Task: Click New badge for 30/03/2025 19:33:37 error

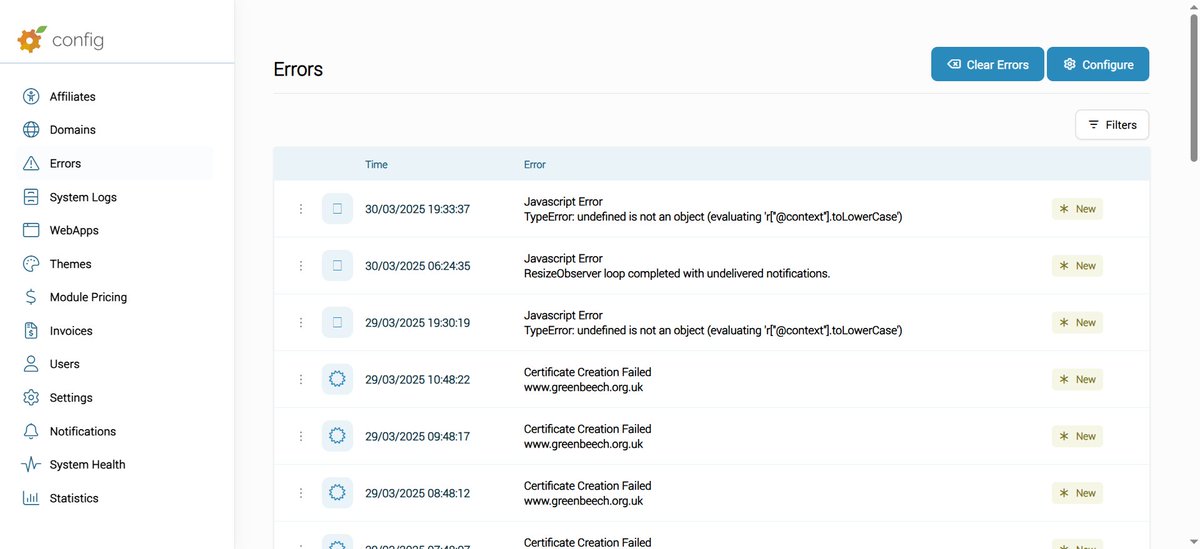Action: (1077, 209)
